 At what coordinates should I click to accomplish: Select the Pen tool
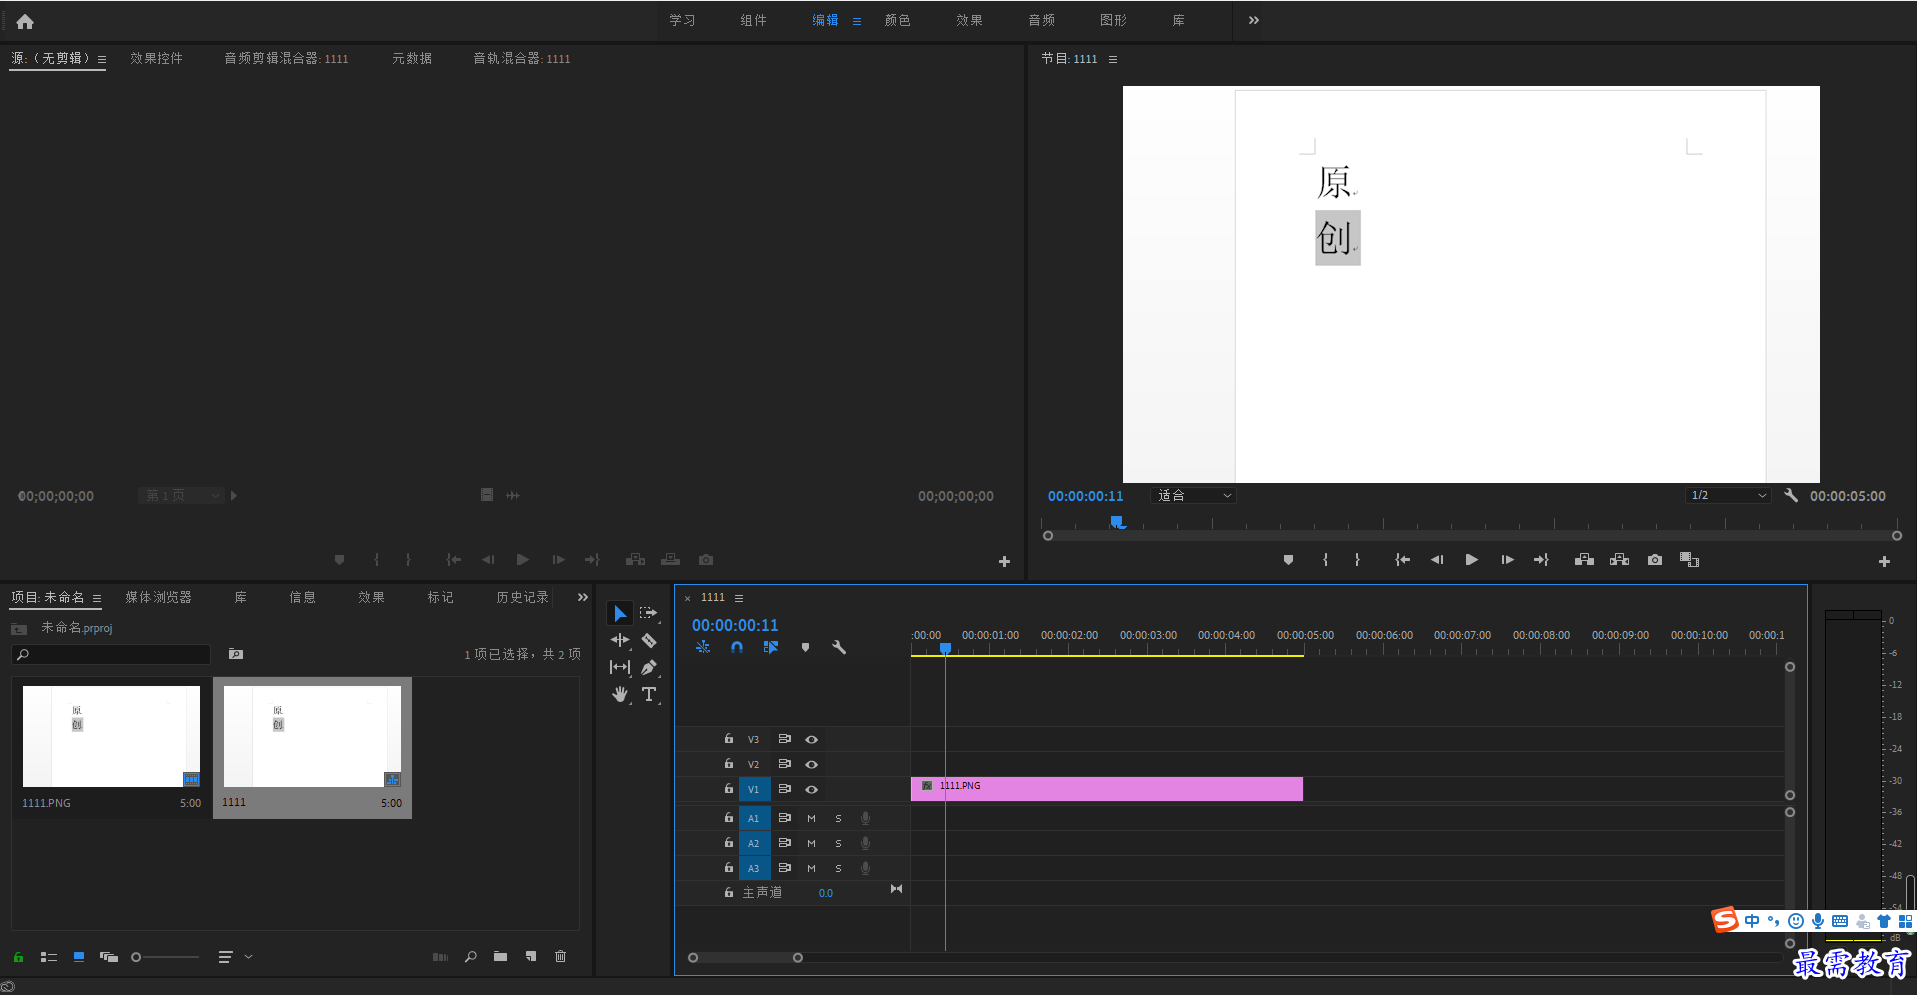tap(649, 667)
